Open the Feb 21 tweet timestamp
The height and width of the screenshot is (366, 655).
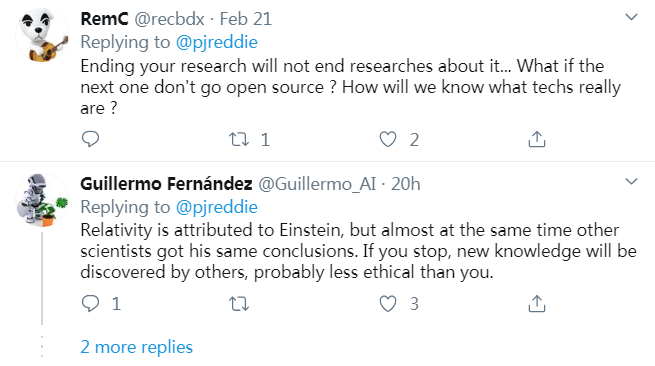246,19
